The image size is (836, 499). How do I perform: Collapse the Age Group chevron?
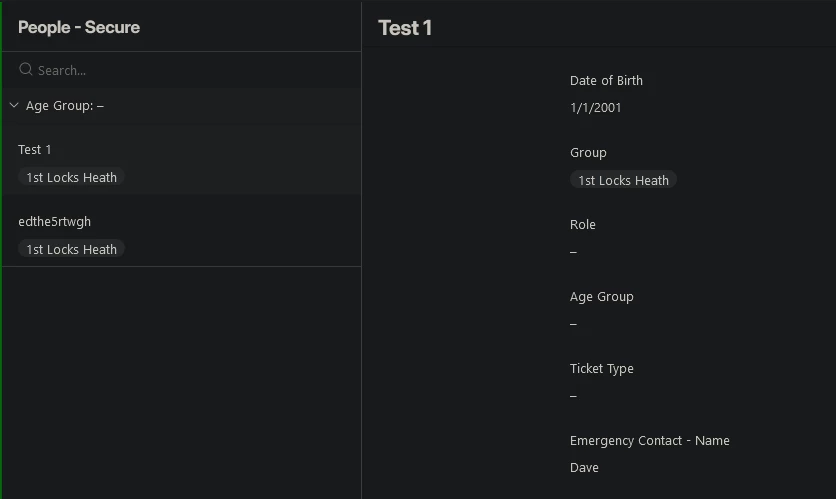(14, 106)
